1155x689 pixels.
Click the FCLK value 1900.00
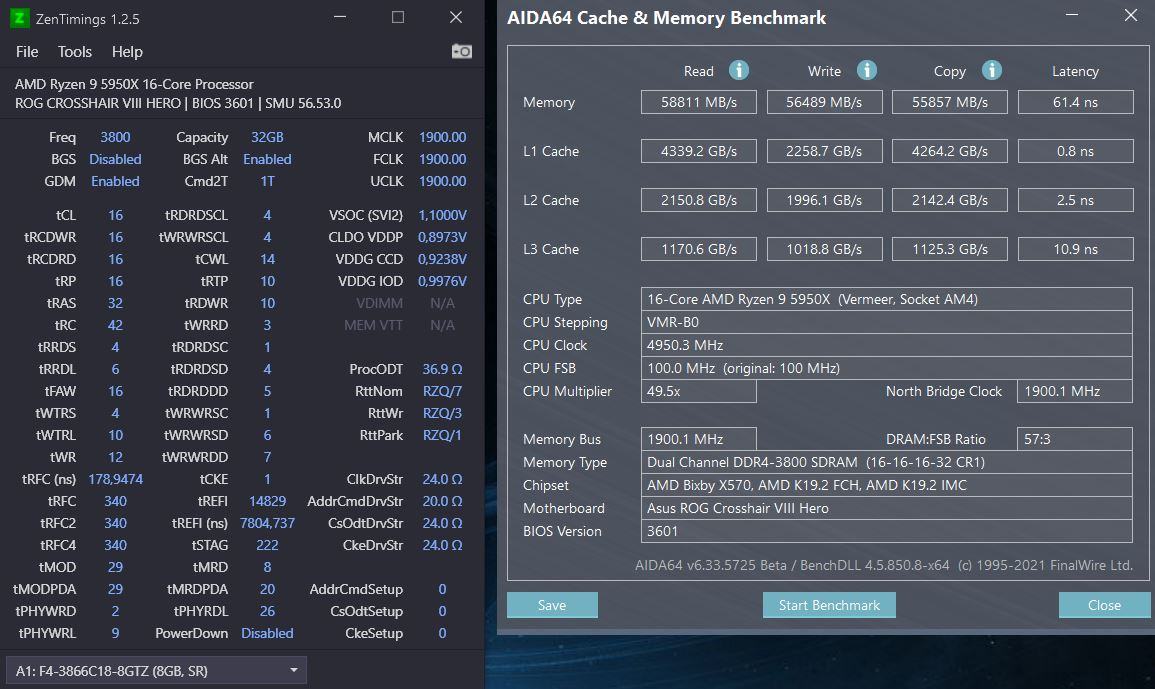click(442, 159)
